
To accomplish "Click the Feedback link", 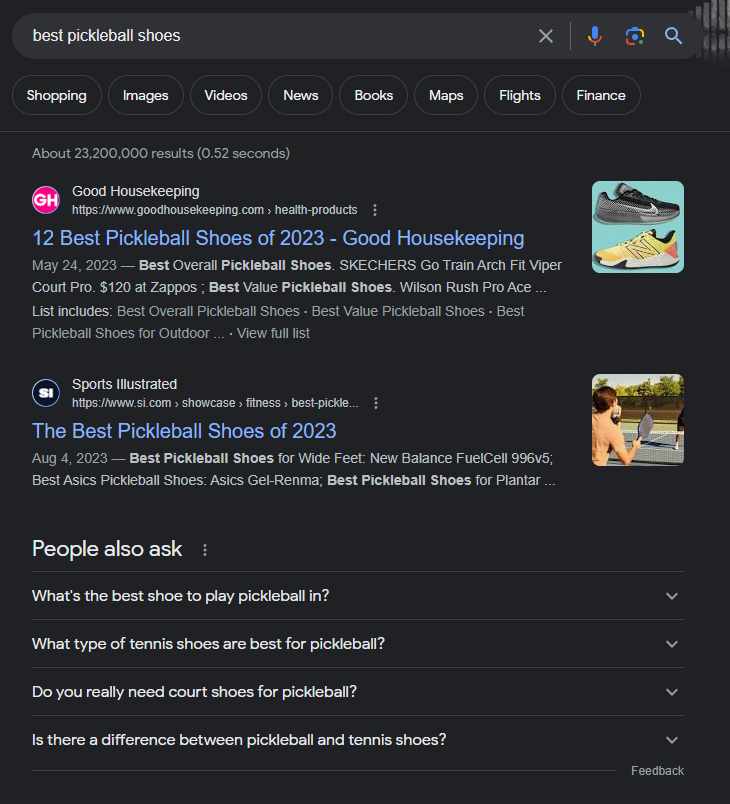I will pos(657,771).
